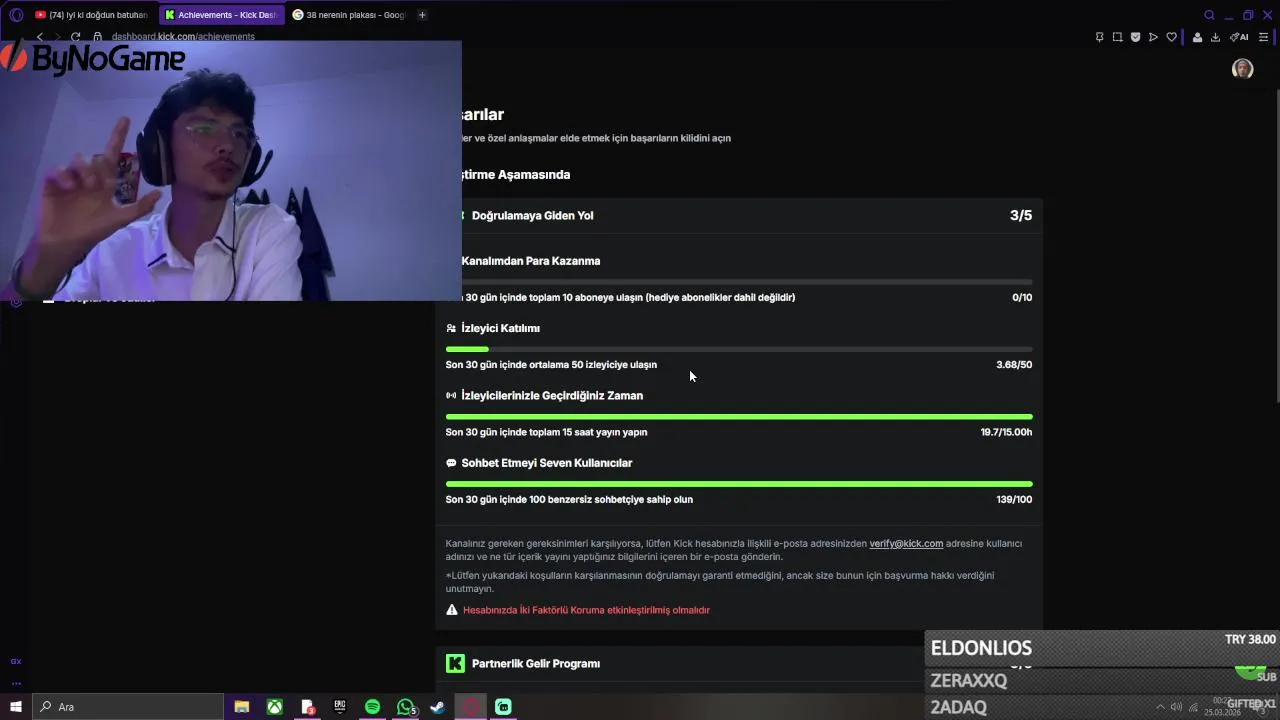Click the 3.68/50 viewer average value
1280x720 pixels.
(x=1014, y=365)
